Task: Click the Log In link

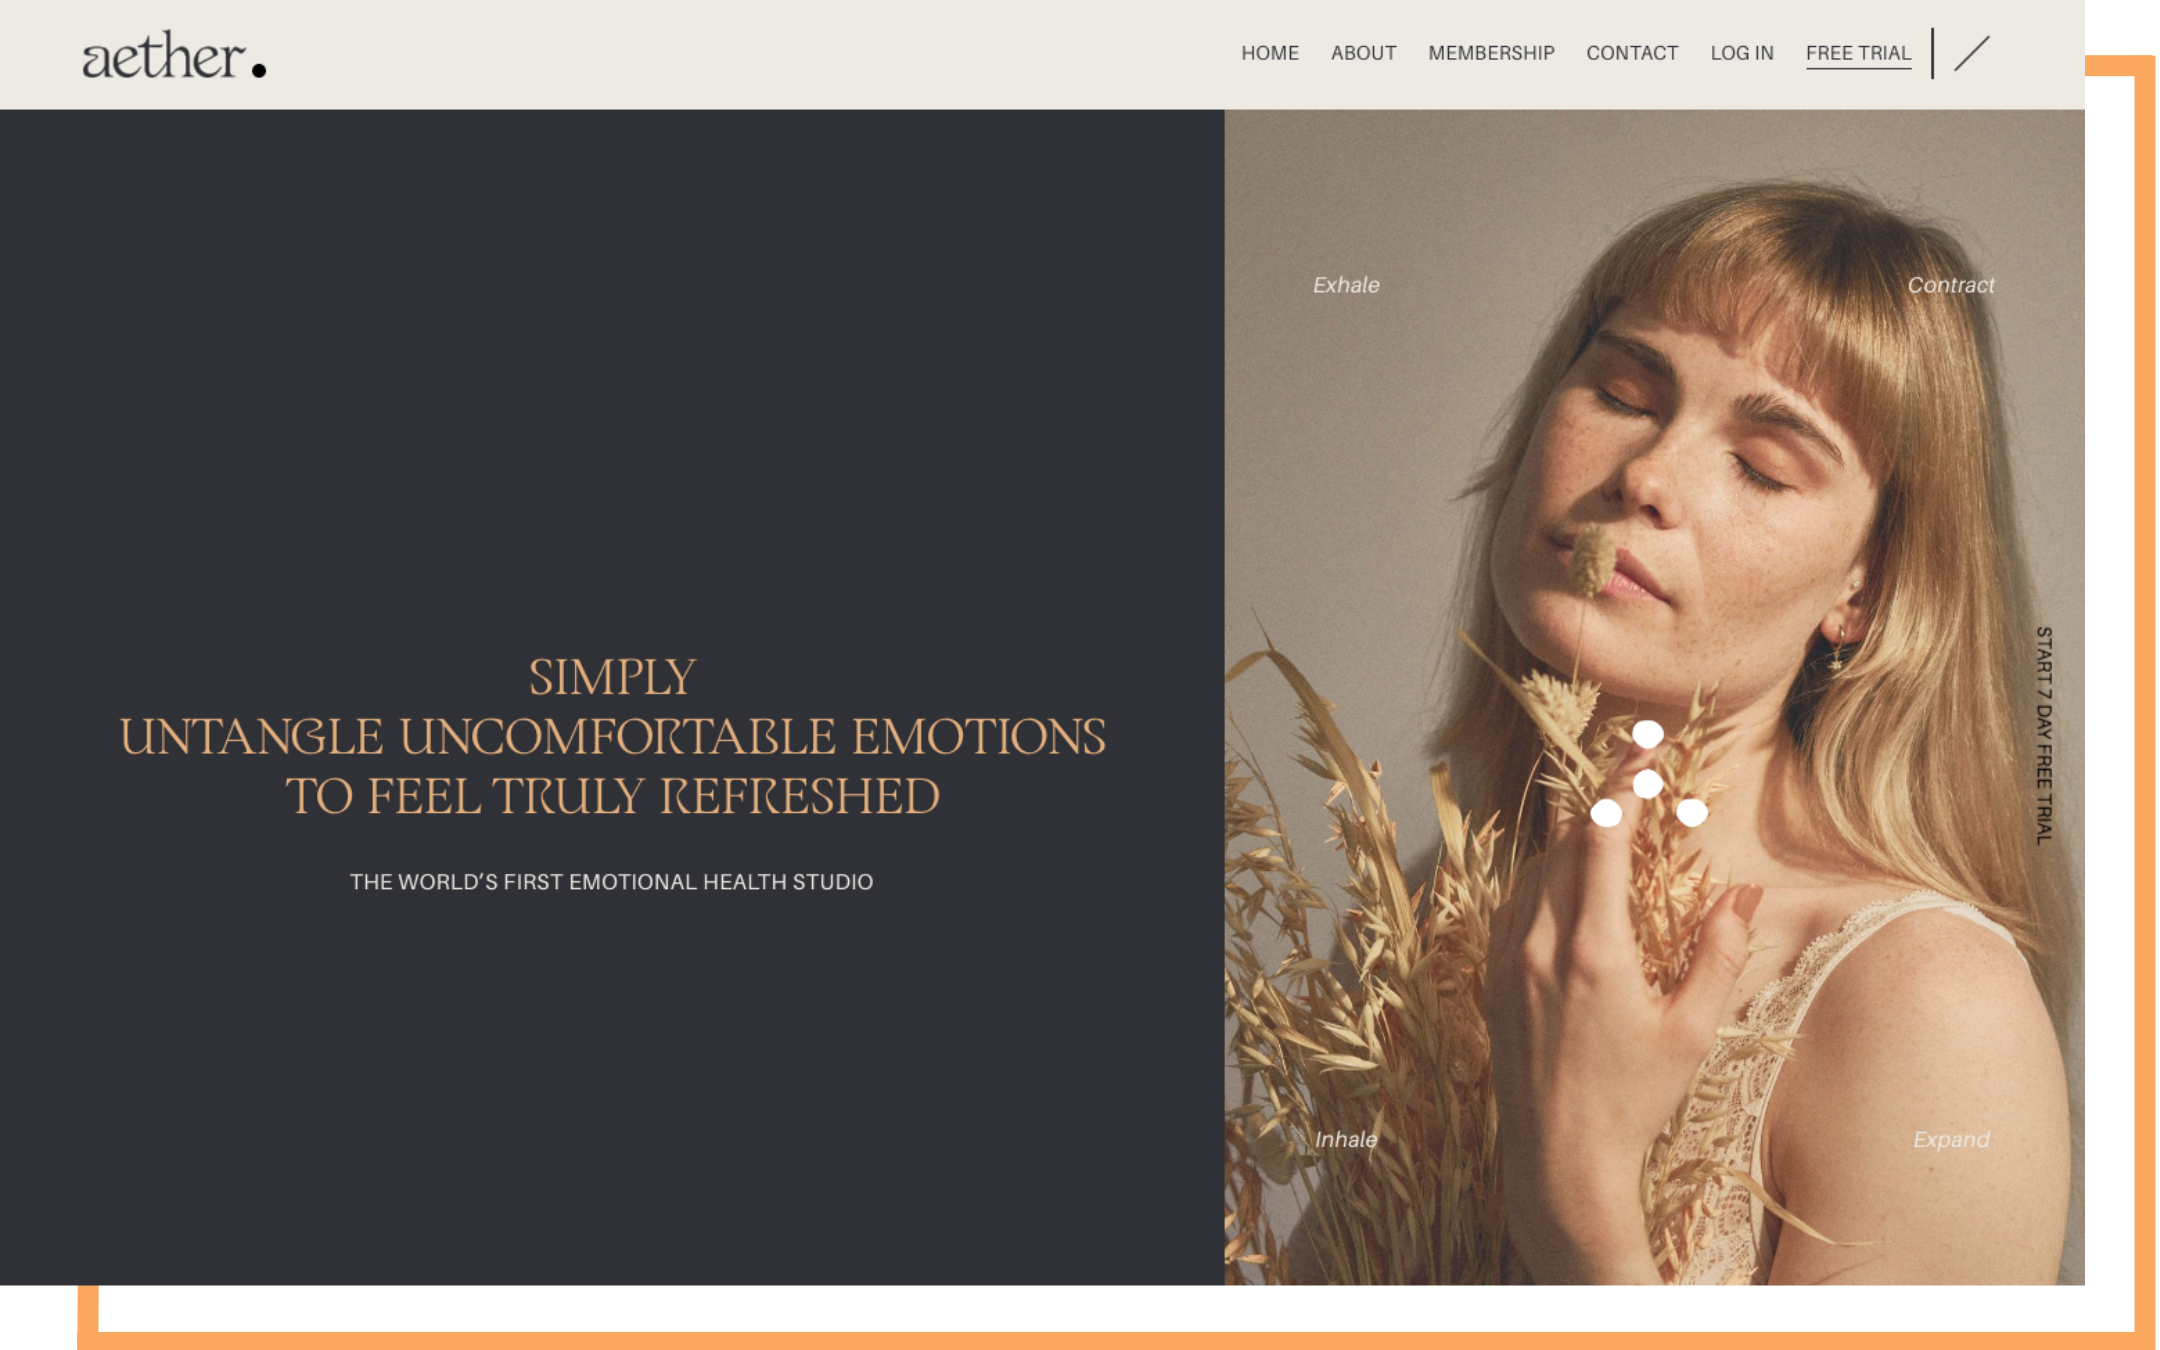Action: (x=1742, y=53)
